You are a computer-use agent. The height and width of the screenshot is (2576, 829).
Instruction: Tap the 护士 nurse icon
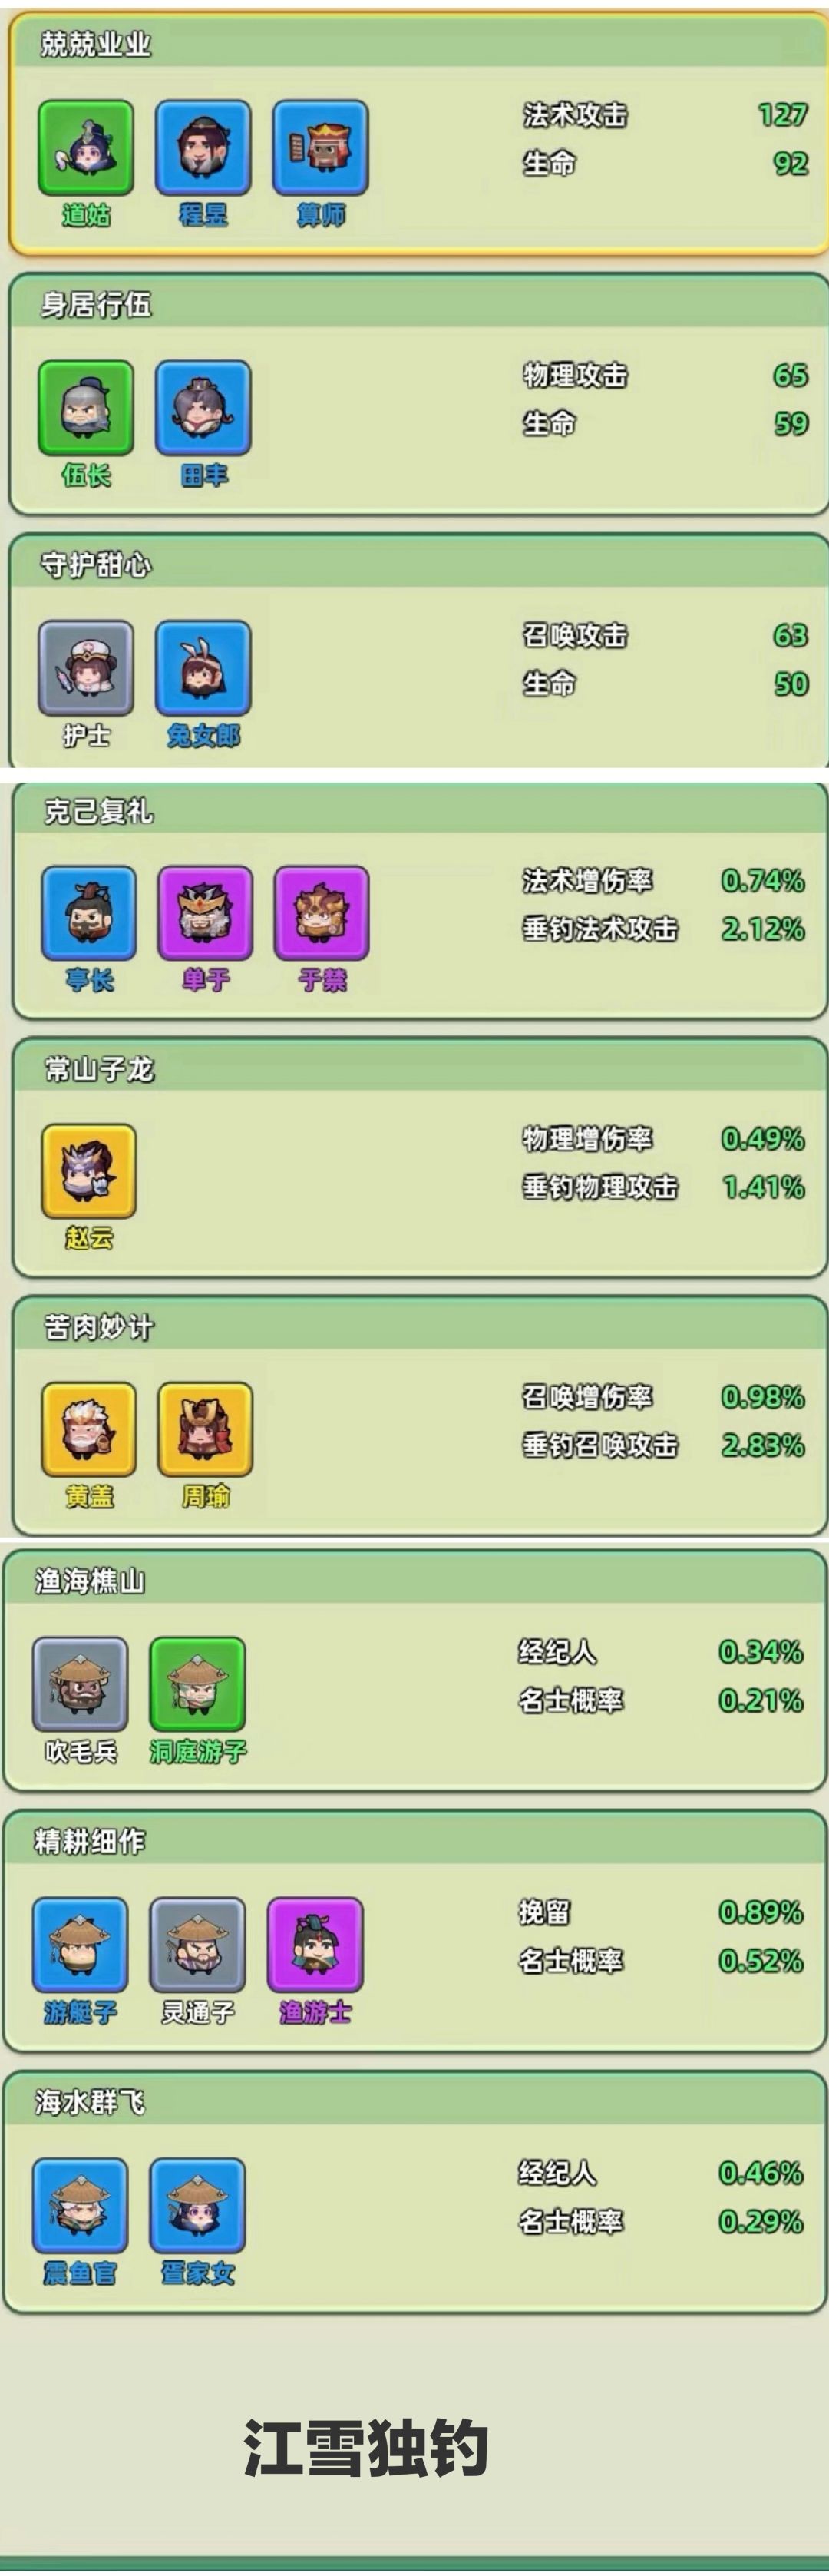[86, 668]
